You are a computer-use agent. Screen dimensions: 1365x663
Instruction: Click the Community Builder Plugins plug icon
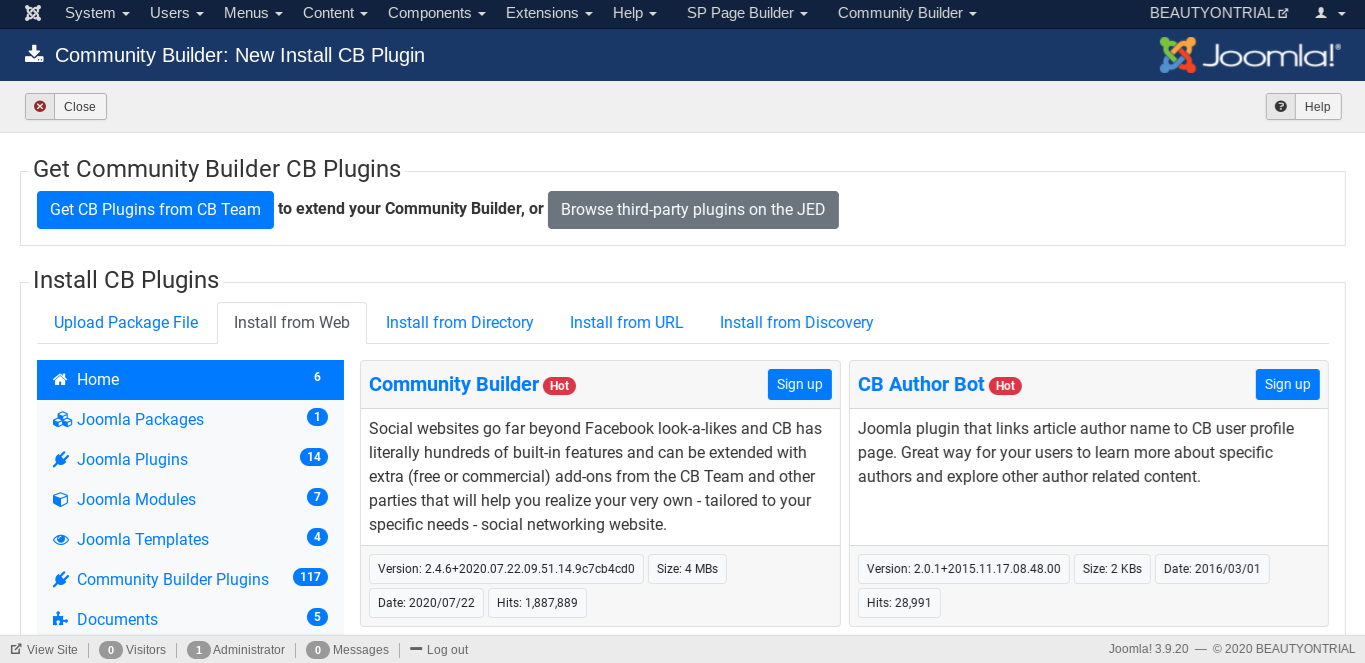[x=61, y=579]
